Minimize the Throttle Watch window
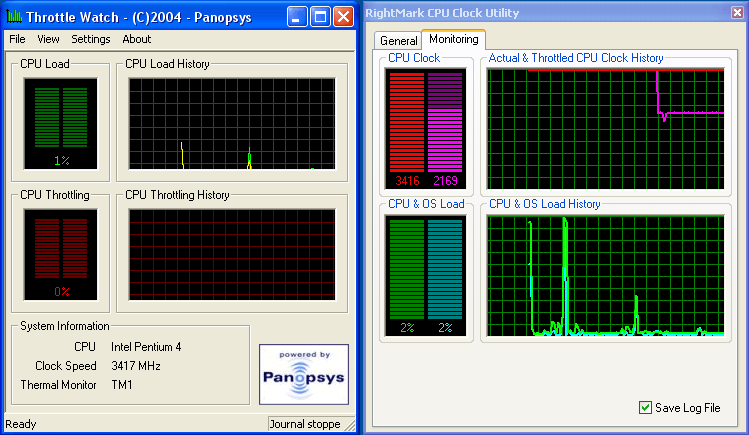The image size is (749, 435). (297, 17)
